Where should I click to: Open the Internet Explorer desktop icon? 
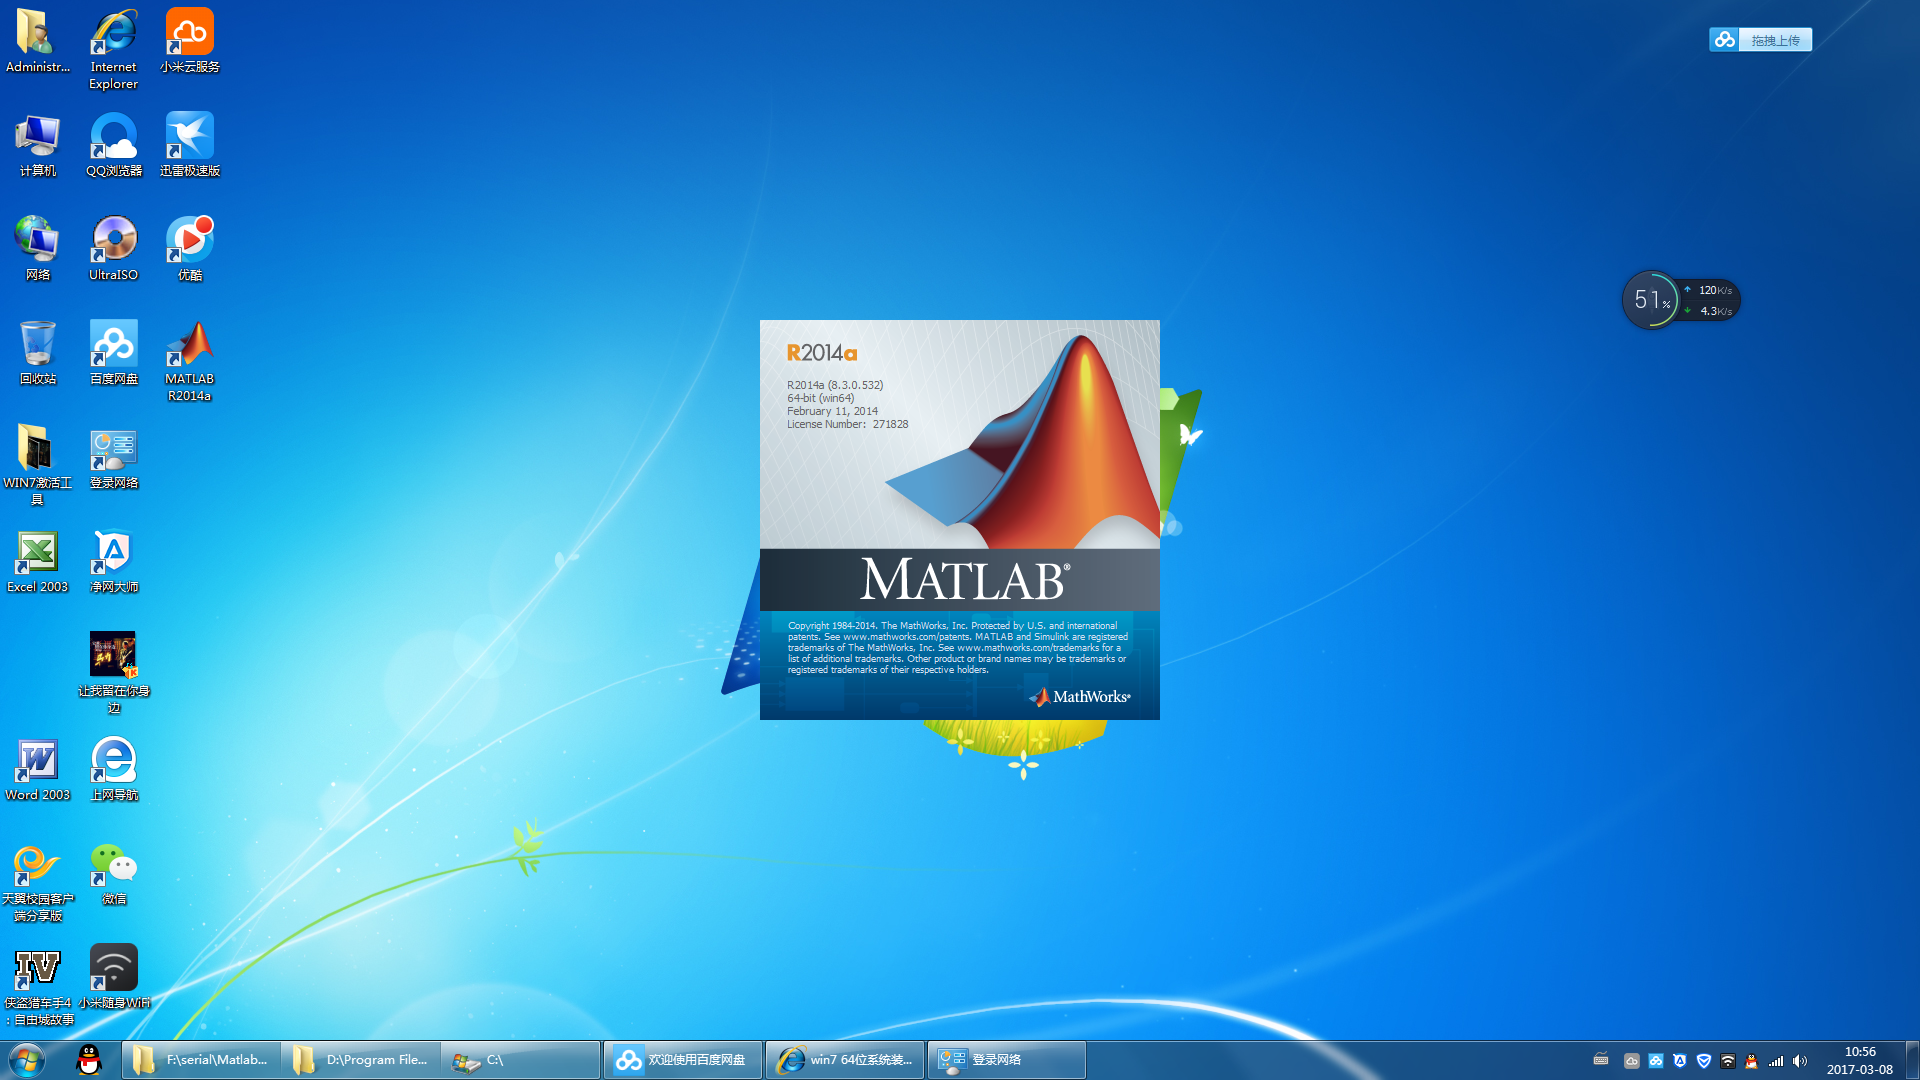click(113, 50)
